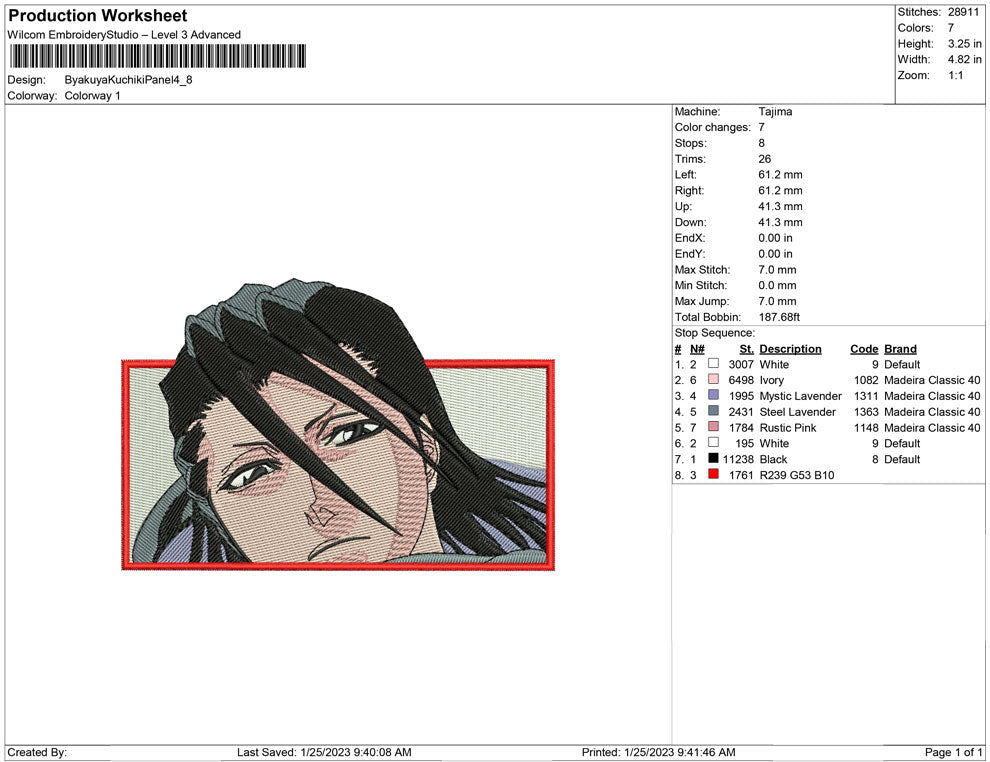Click the Mystic Lavender color swatch
Image resolution: width=990 pixels, height=762 pixels.
[x=713, y=395]
